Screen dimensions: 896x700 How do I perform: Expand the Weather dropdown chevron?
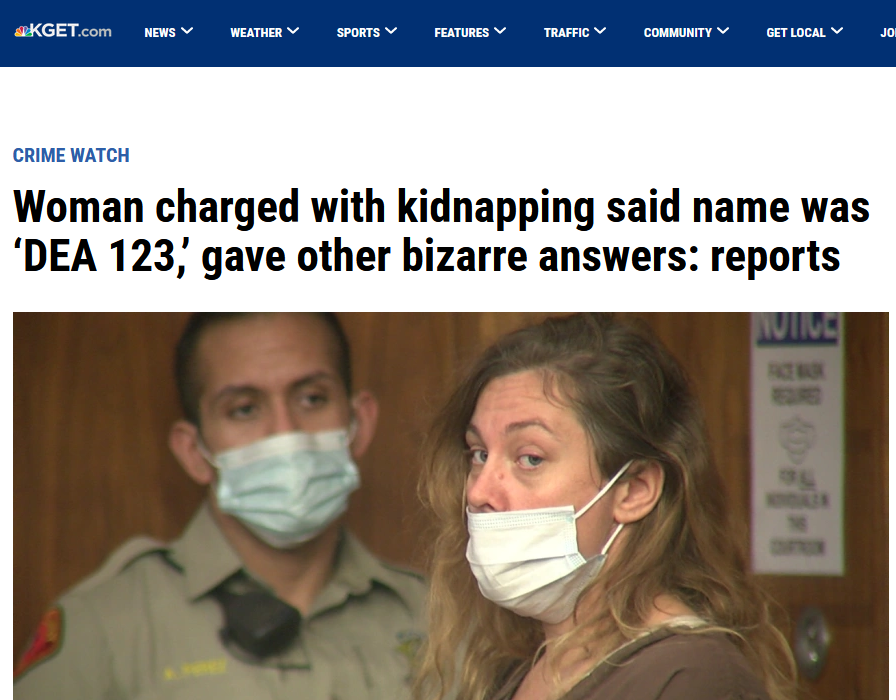[x=293, y=31]
